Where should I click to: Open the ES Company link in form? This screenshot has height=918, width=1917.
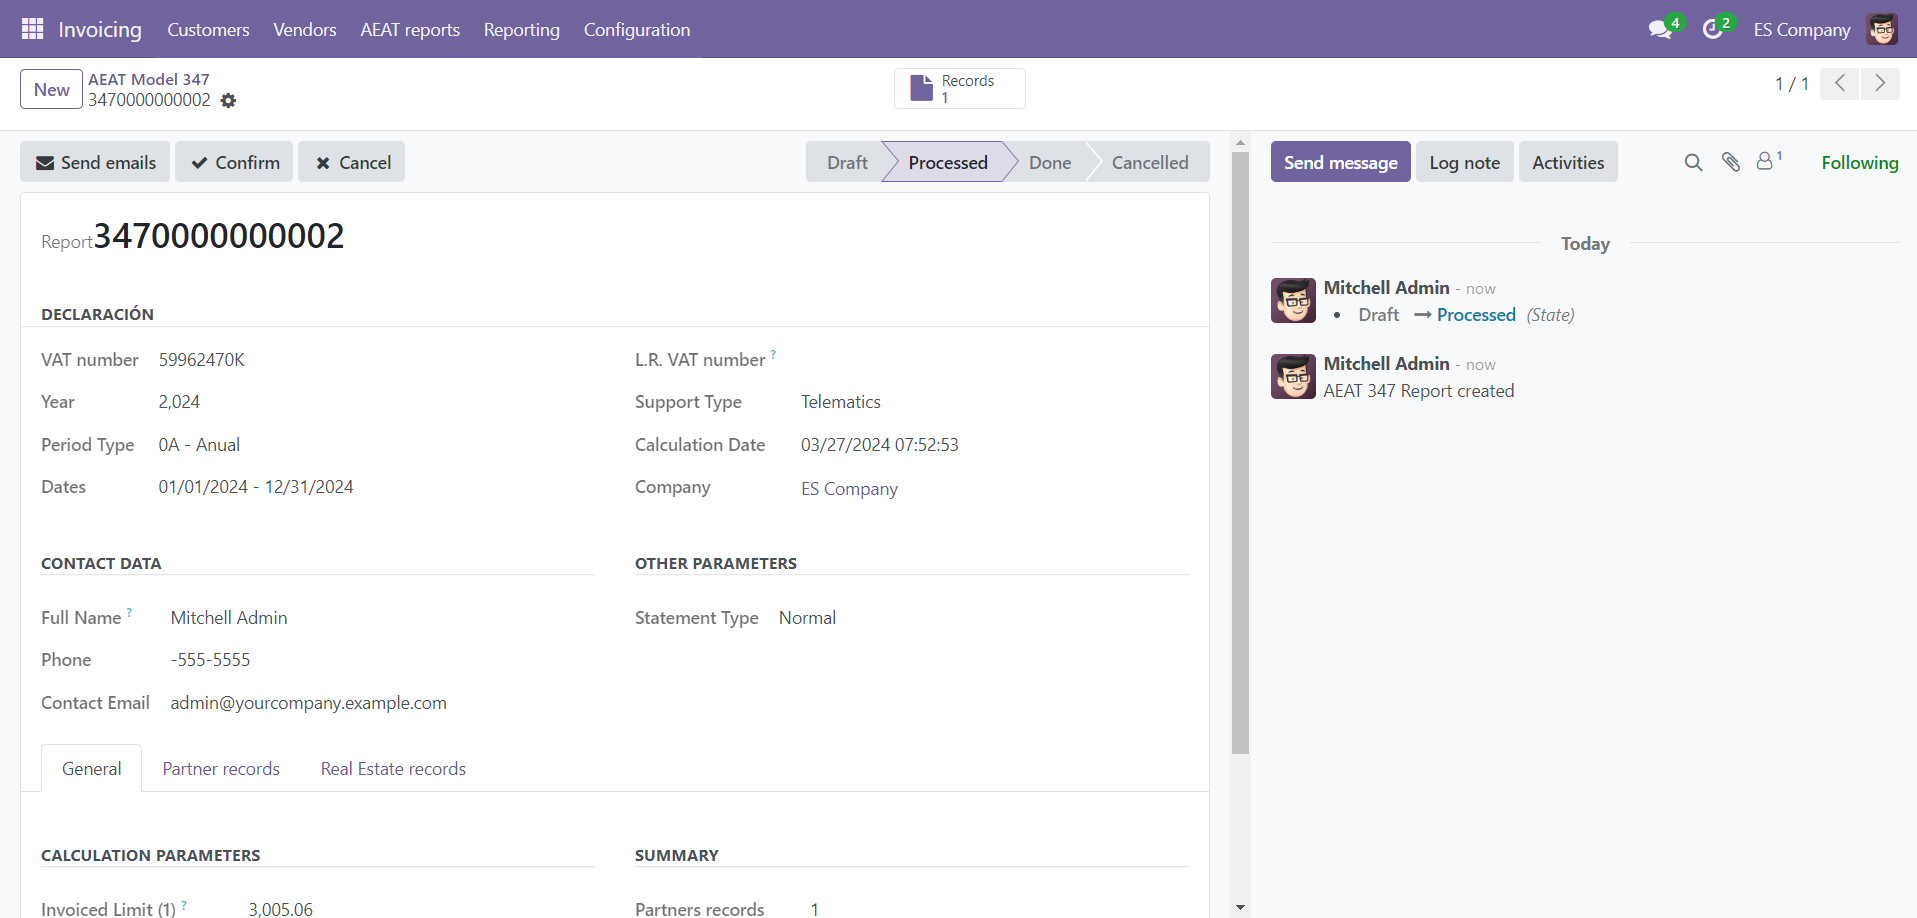point(849,489)
